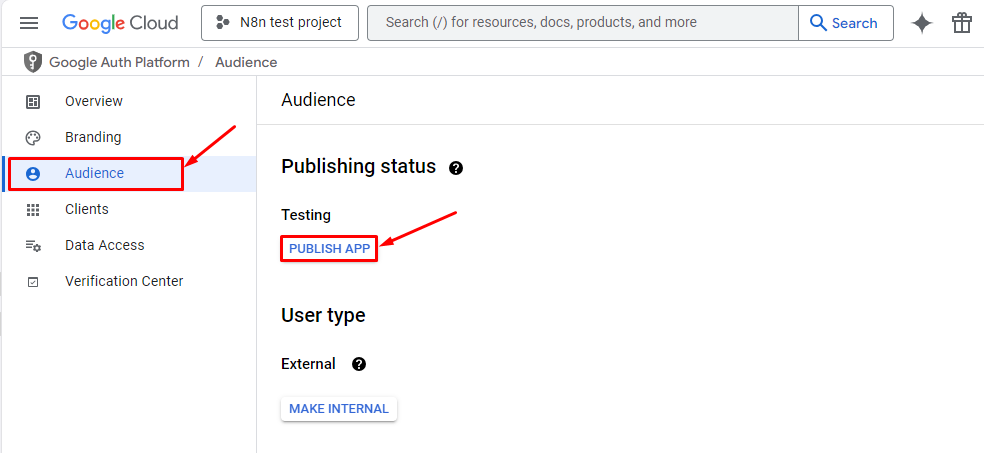The image size is (984, 453).
Task: Open Gemini sparkle assistant icon
Action: pos(922,23)
